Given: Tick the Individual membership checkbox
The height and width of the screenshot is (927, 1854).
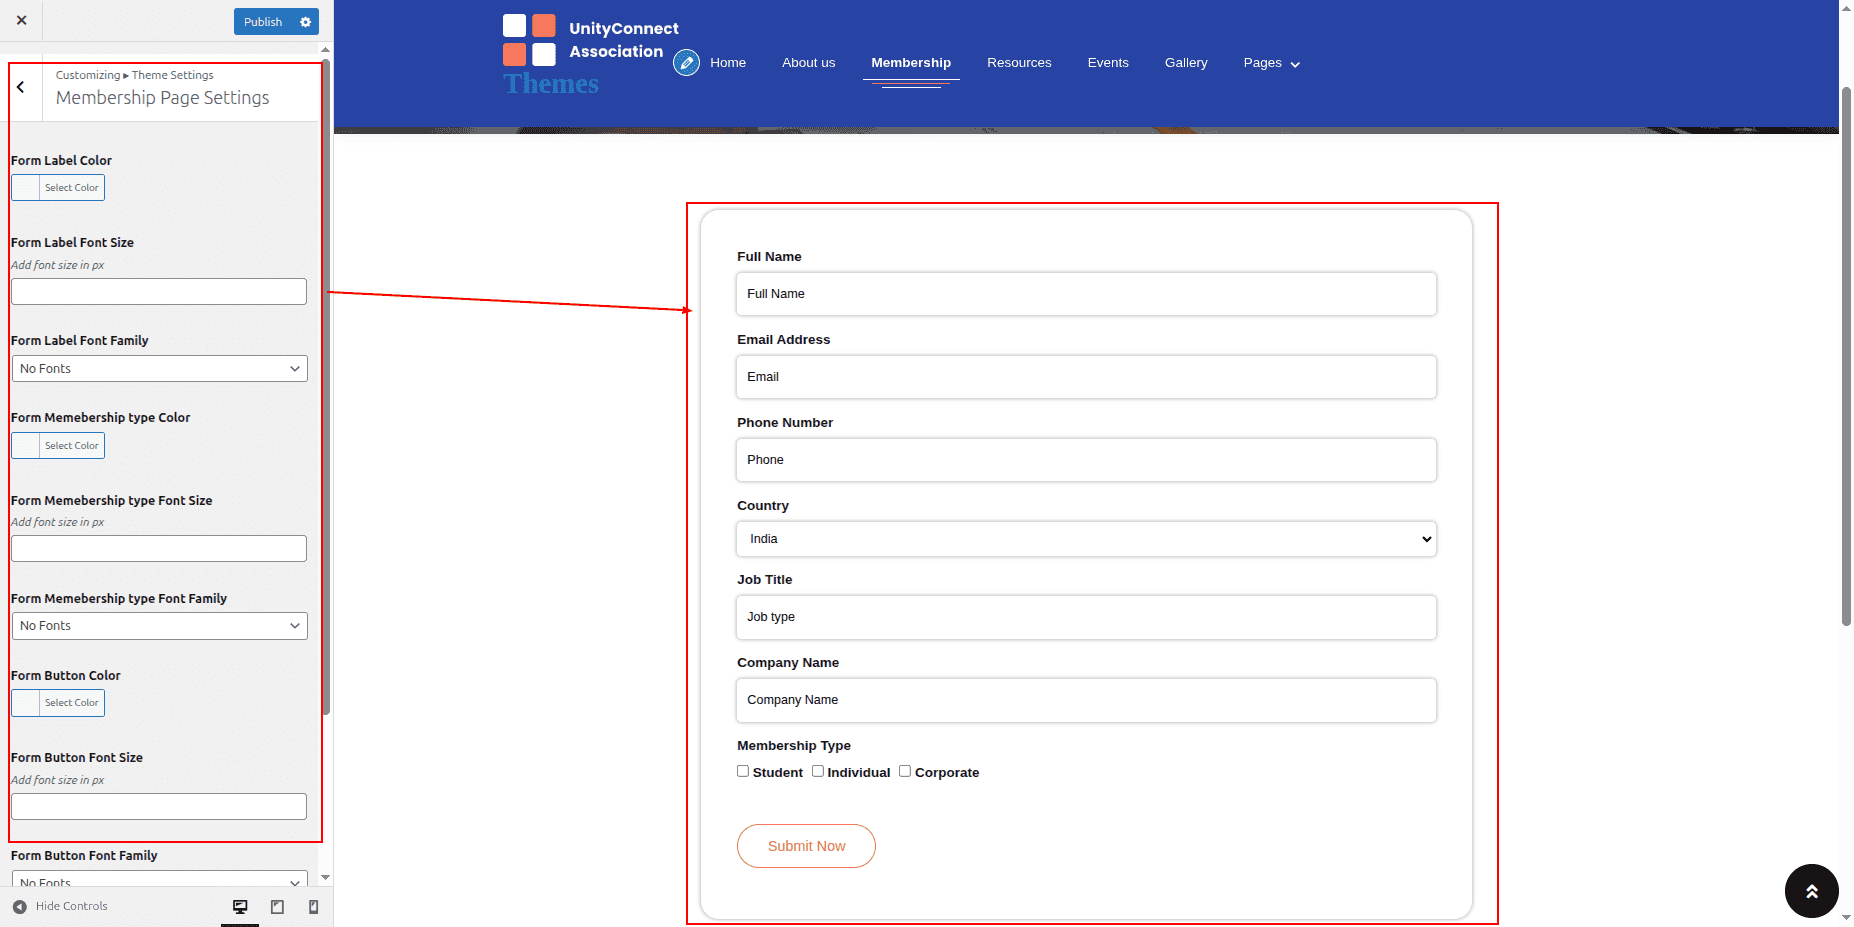Looking at the screenshot, I should tap(818, 771).
